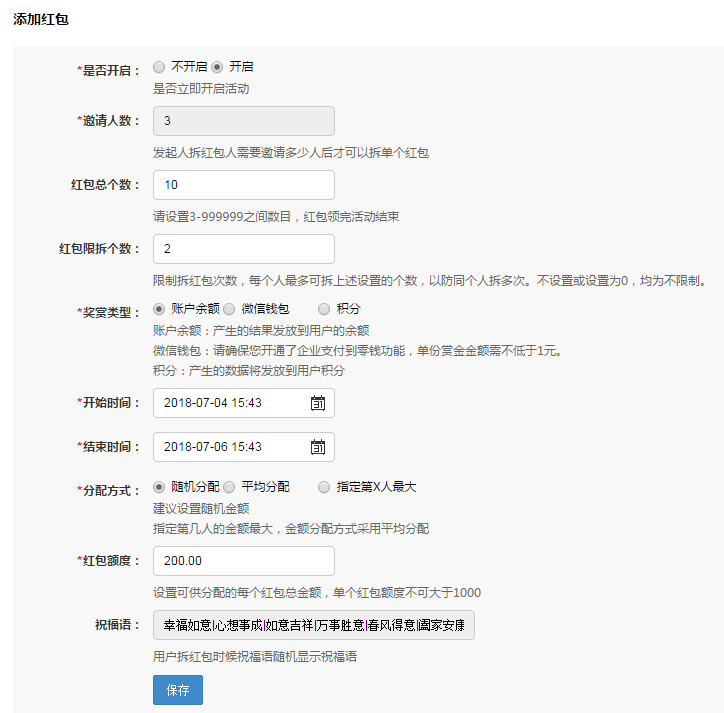Click the *分配方式 field label
The width and height of the screenshot is (724, 713).
click(108, 490)
